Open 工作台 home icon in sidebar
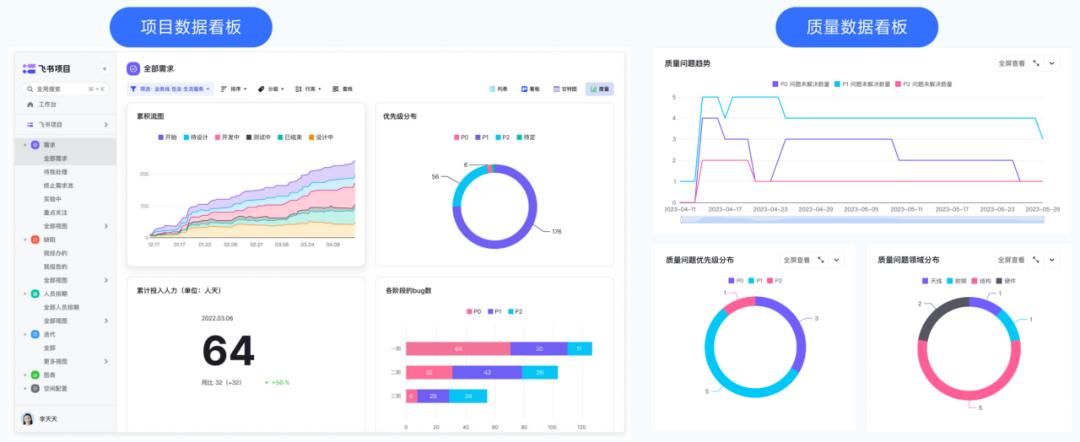 click(x=30, y=104)
